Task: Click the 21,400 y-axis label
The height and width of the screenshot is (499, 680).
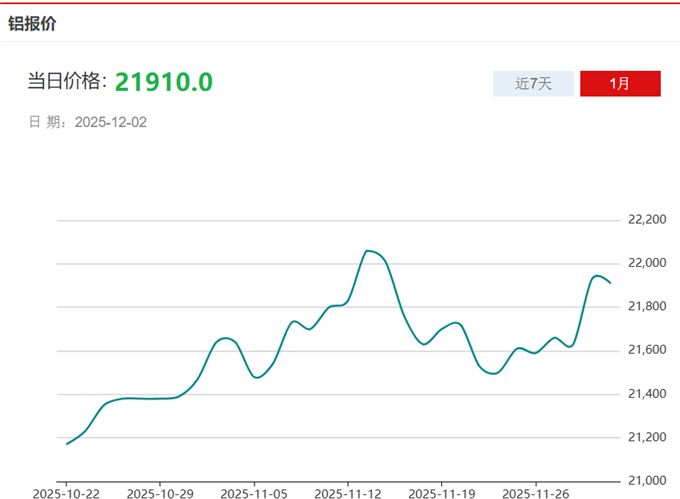Action: pyautogui.click(x=646, y=394)
